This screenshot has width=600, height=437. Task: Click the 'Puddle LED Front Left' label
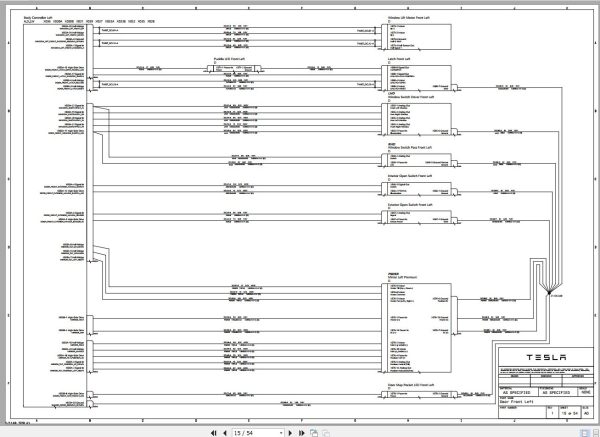229,59
